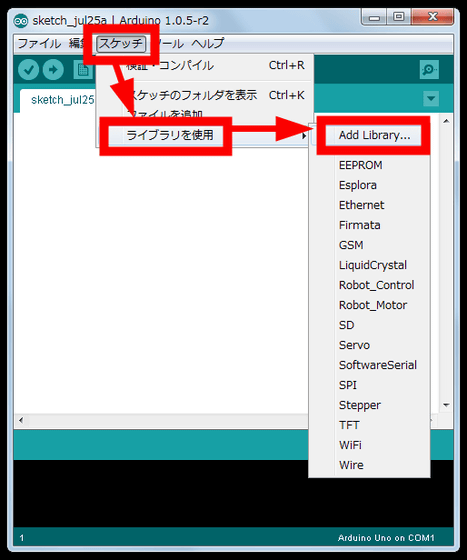Open the ヘルプ menu
Image resolution: width=467 pixels, height=560 pixels.
point(207,44)
